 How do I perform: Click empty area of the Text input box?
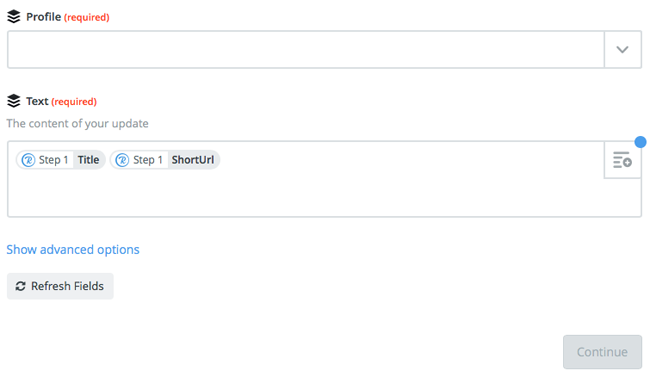pyautogui.click(x=306, y=193)
